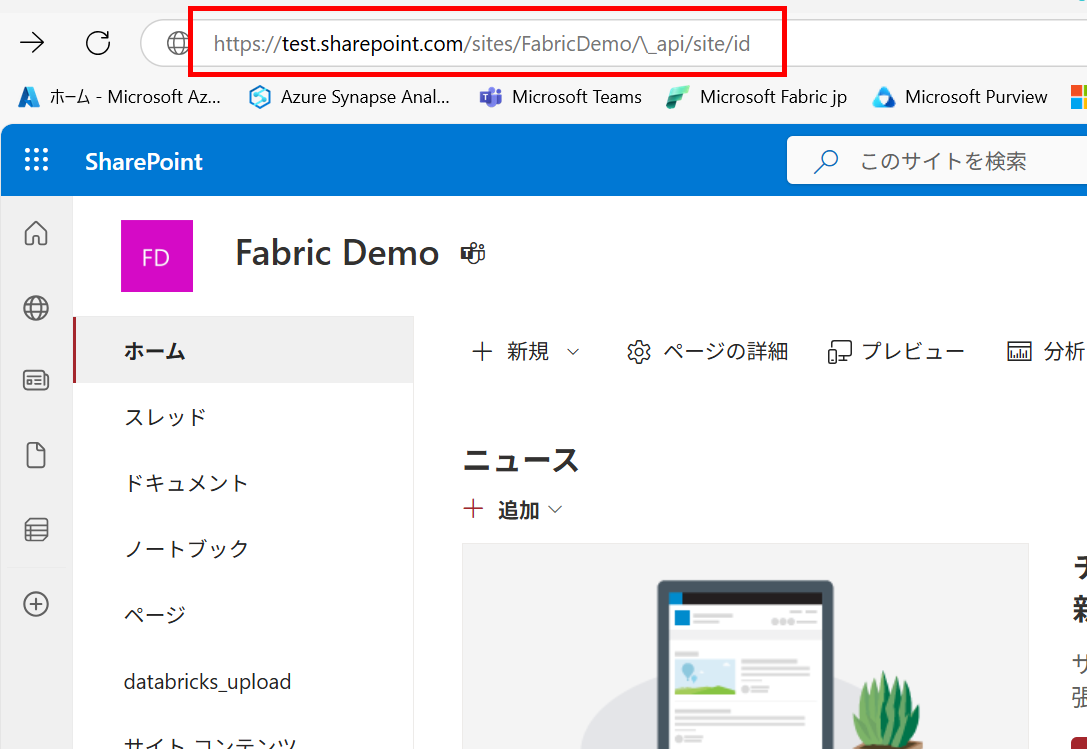Open the Azure Synapse Analytics bookmark
Image resolution: width=1087 pixels, height=749 pixels.
(349, 97)
